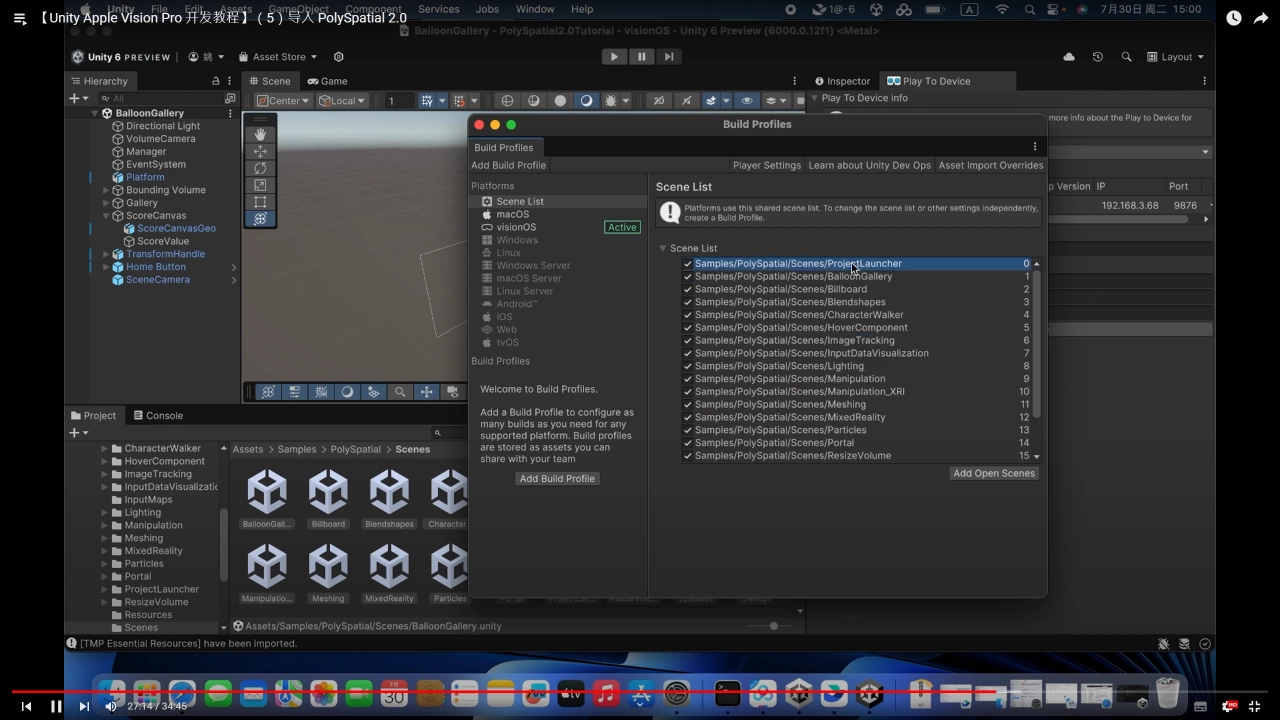
Task: Switch to the Inspector tab
Action: tap(842, 81)
